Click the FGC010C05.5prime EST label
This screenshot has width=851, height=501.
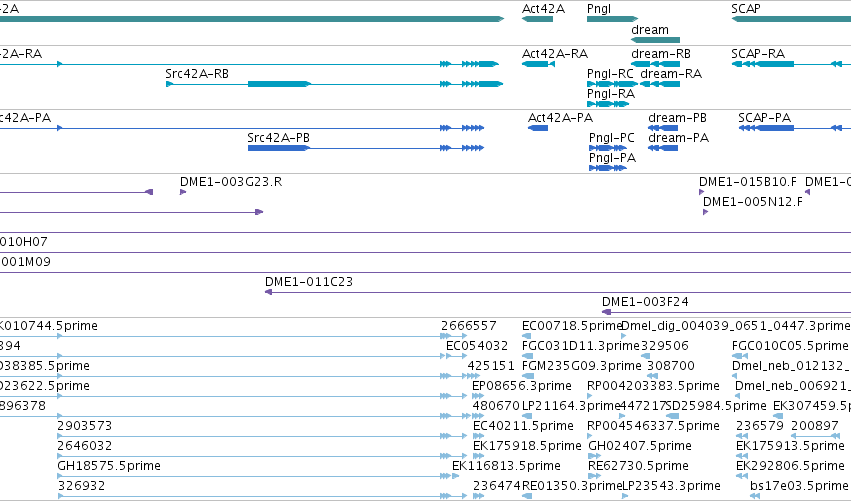[x=790, y=346]
